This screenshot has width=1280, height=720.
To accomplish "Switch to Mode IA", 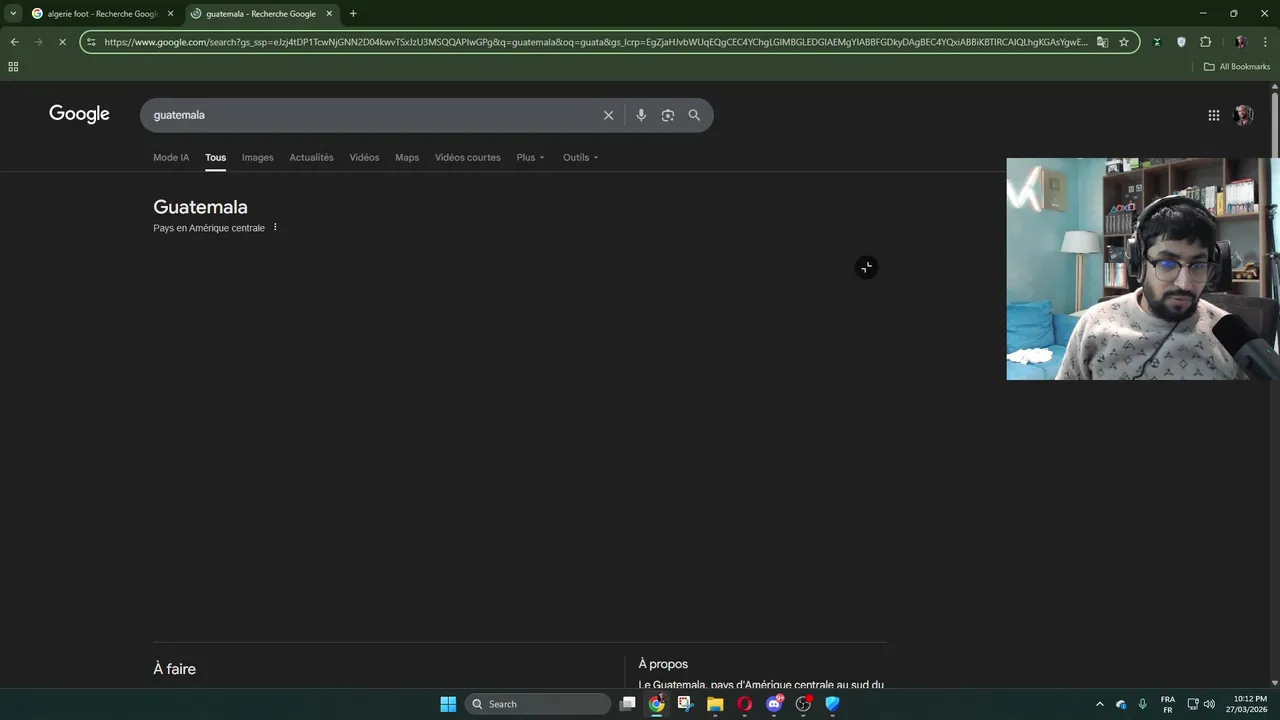I will pyautogui.click(x=171, y=157).
